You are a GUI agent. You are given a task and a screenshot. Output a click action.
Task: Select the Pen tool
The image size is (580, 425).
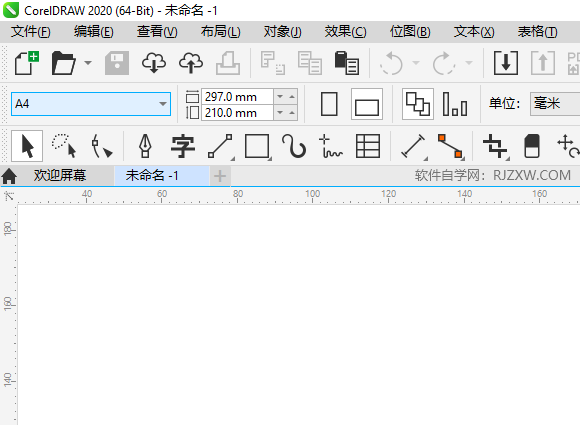[x=145, y=146]
